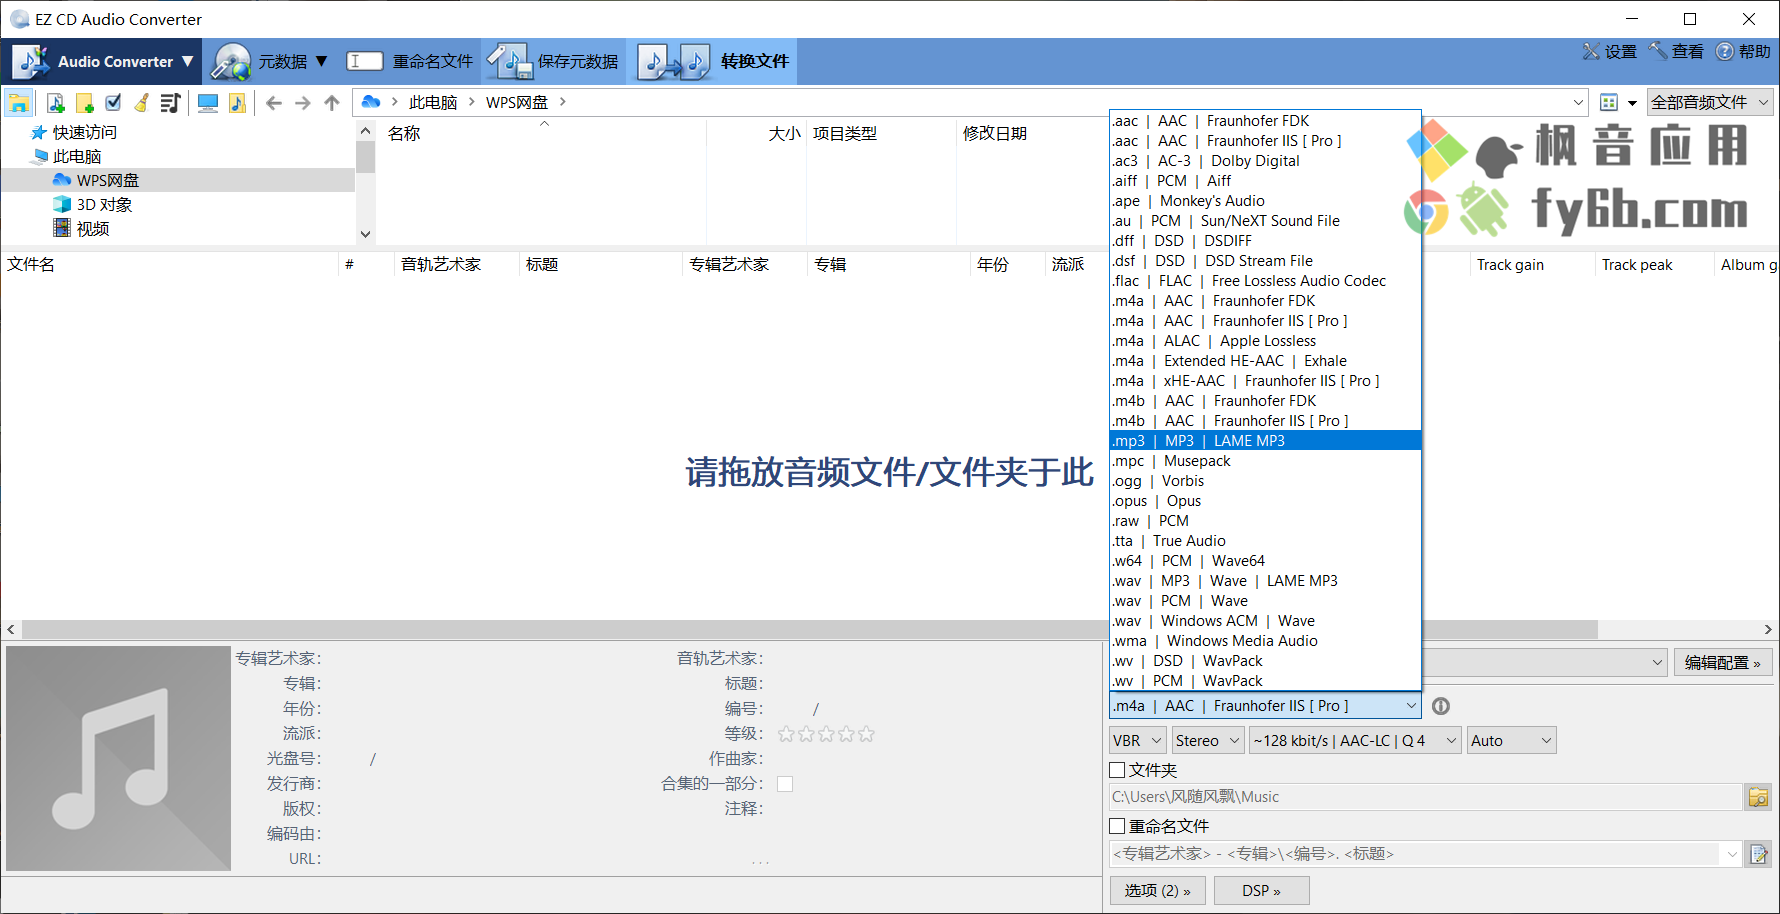This screenshot has height=914, width=1780.
Task: Click the playlist note list icon
Action: click(170, 102)
